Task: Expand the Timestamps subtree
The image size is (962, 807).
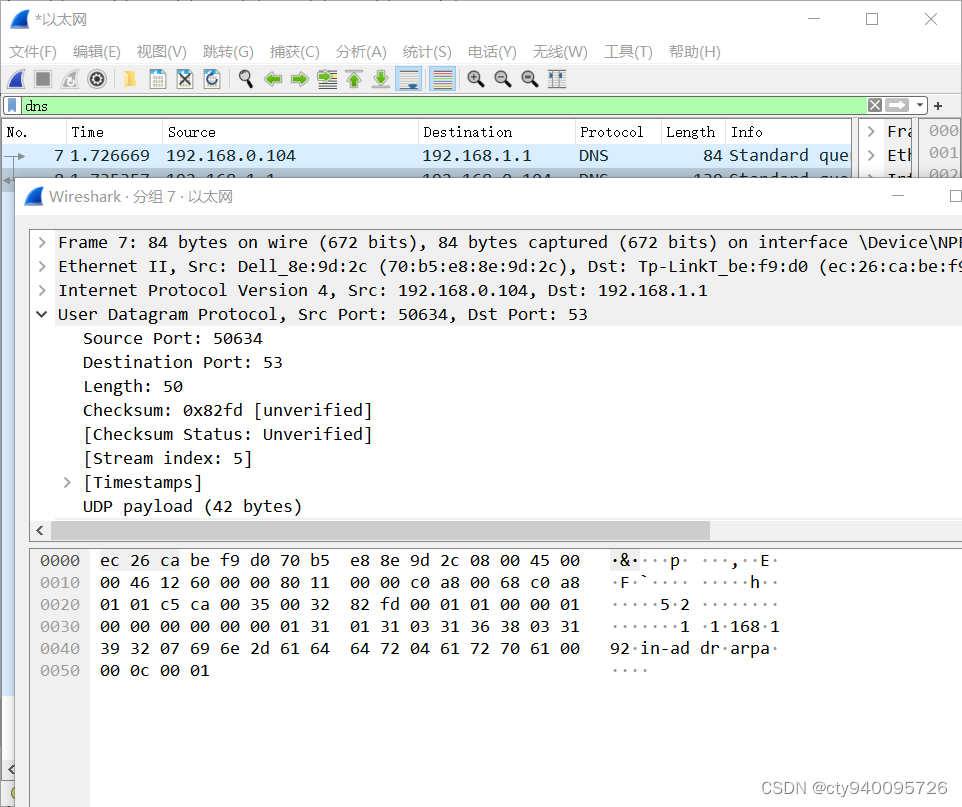Action: click(x=67, y=482)
